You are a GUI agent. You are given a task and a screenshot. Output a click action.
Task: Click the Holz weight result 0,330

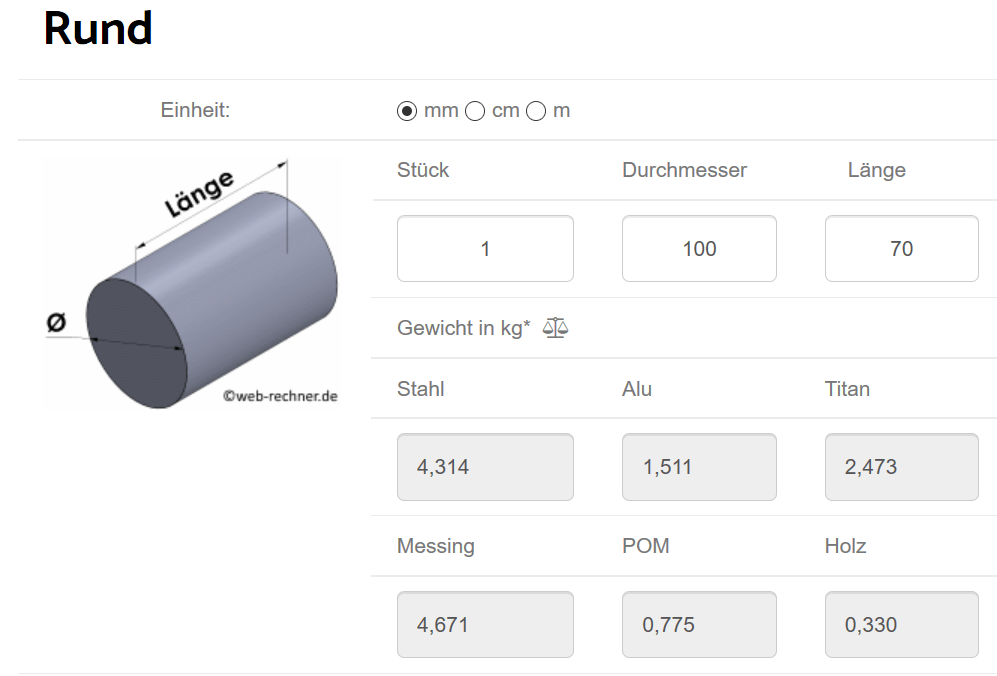(902, 624)
